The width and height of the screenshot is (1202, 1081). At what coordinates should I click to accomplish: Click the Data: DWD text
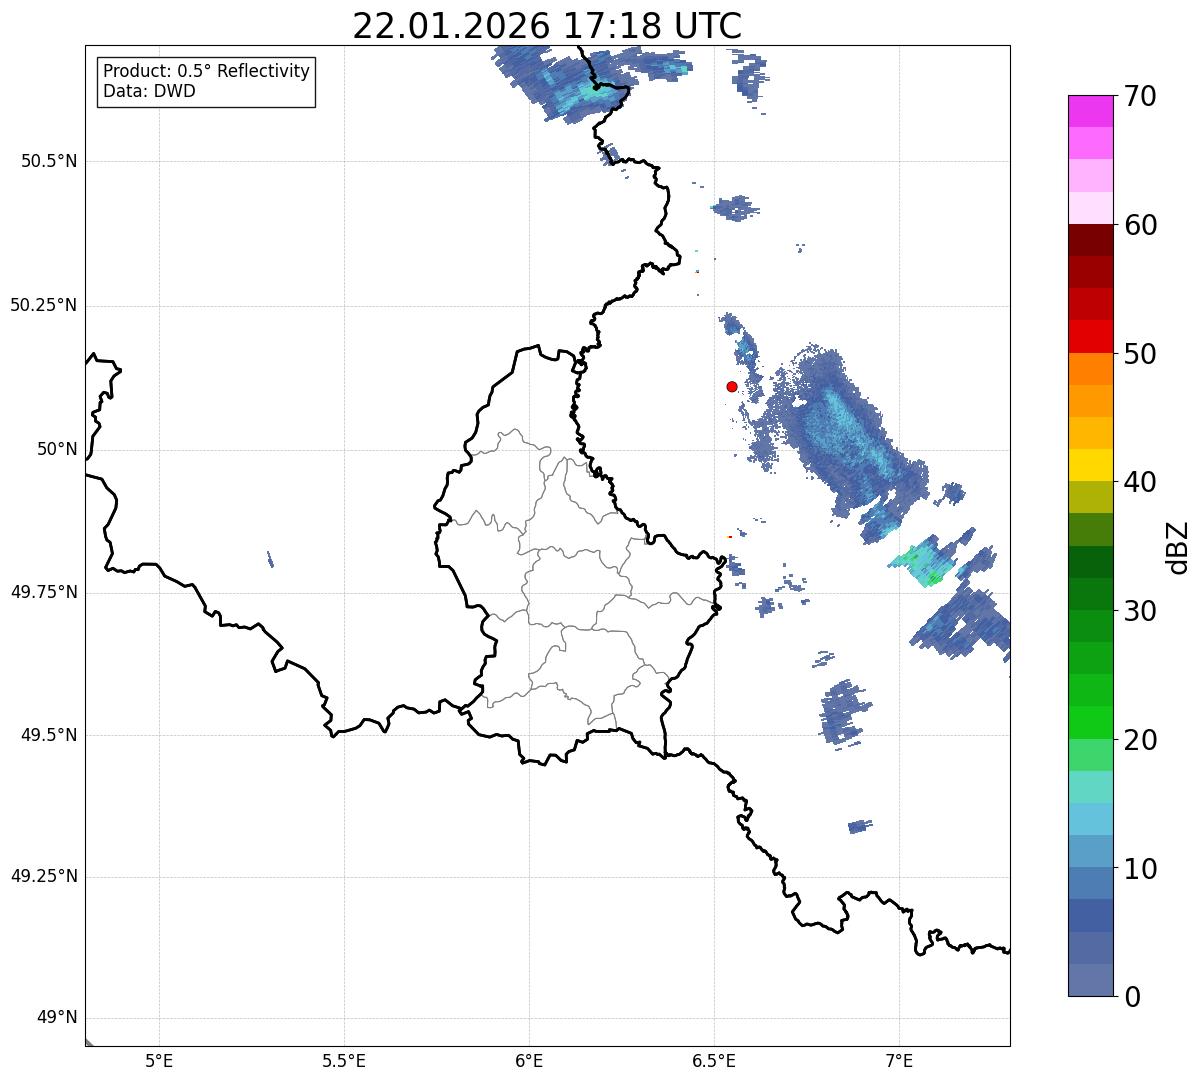pos(149,91)
